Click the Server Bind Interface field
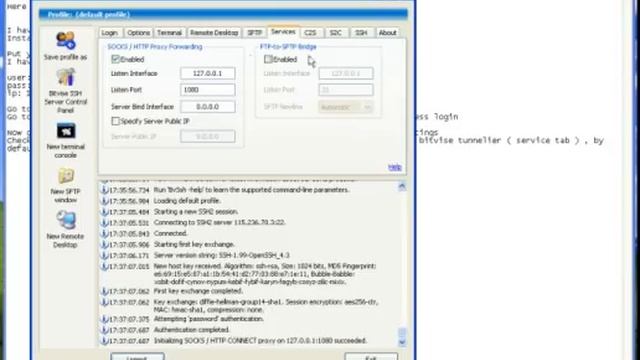The height and width of the screenshot is (360, 640). 207,107
